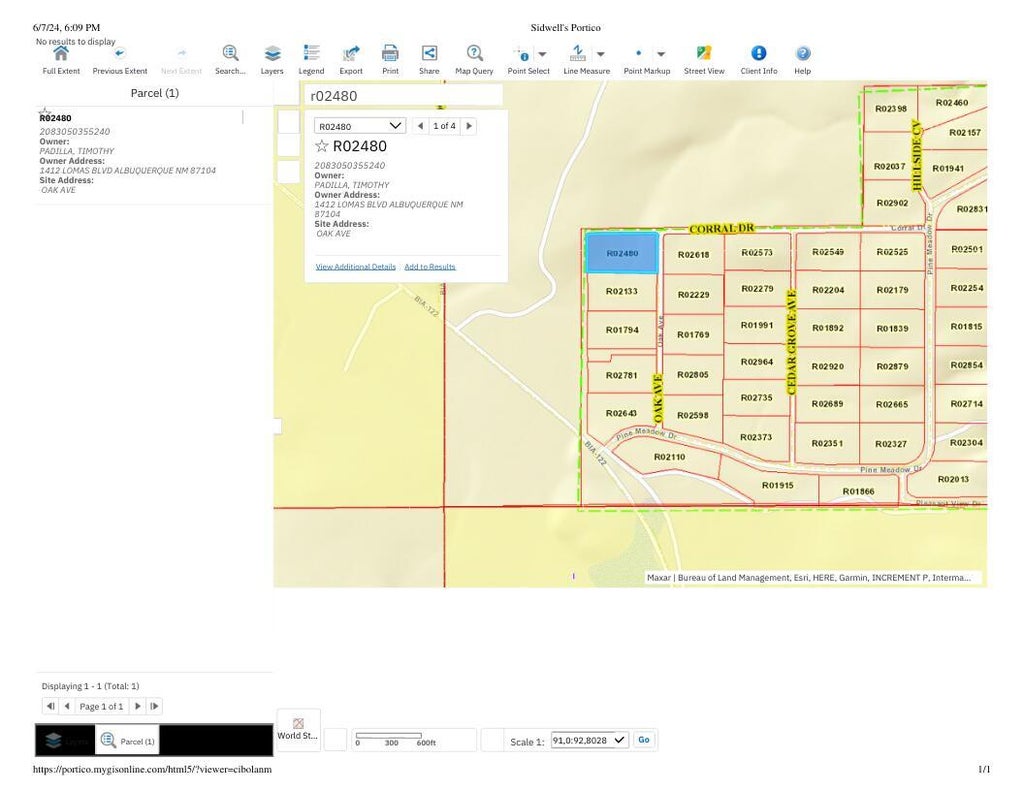The width and height of the screenshot is (1024, 791).
Task: Expand the Line Measure dropdown arrow
Action: [x=601, y=55]
